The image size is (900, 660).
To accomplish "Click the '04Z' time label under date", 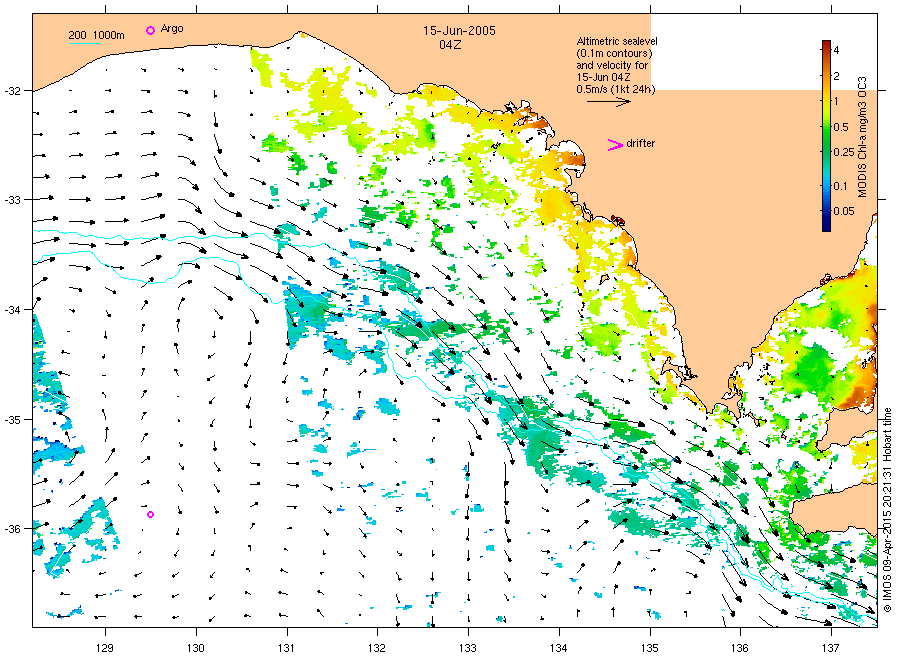I will [x=450, y=45].
